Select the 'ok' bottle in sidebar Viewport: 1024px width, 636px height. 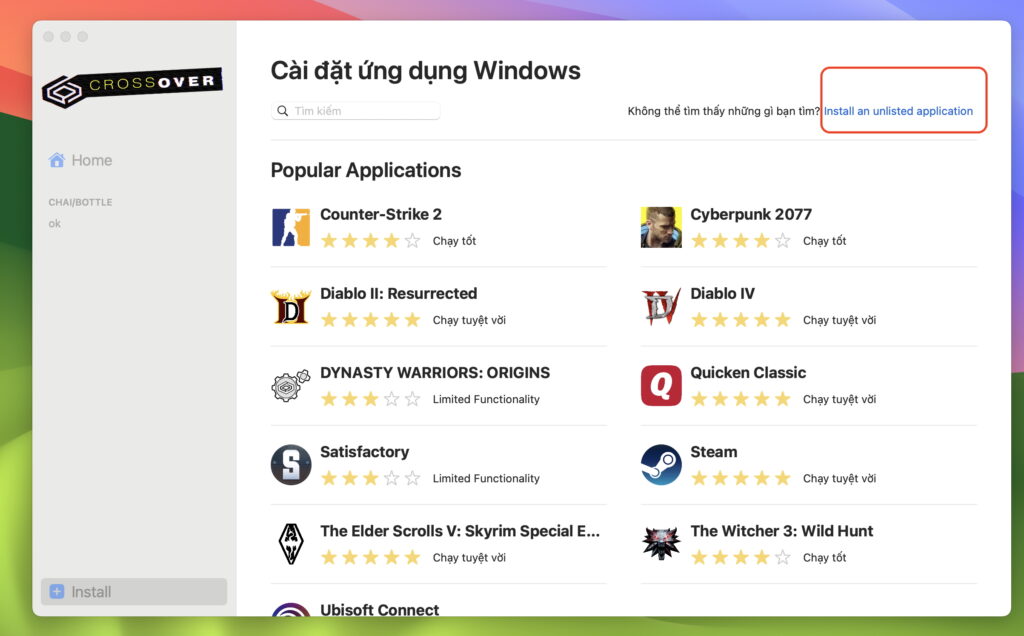pos(55,224)
